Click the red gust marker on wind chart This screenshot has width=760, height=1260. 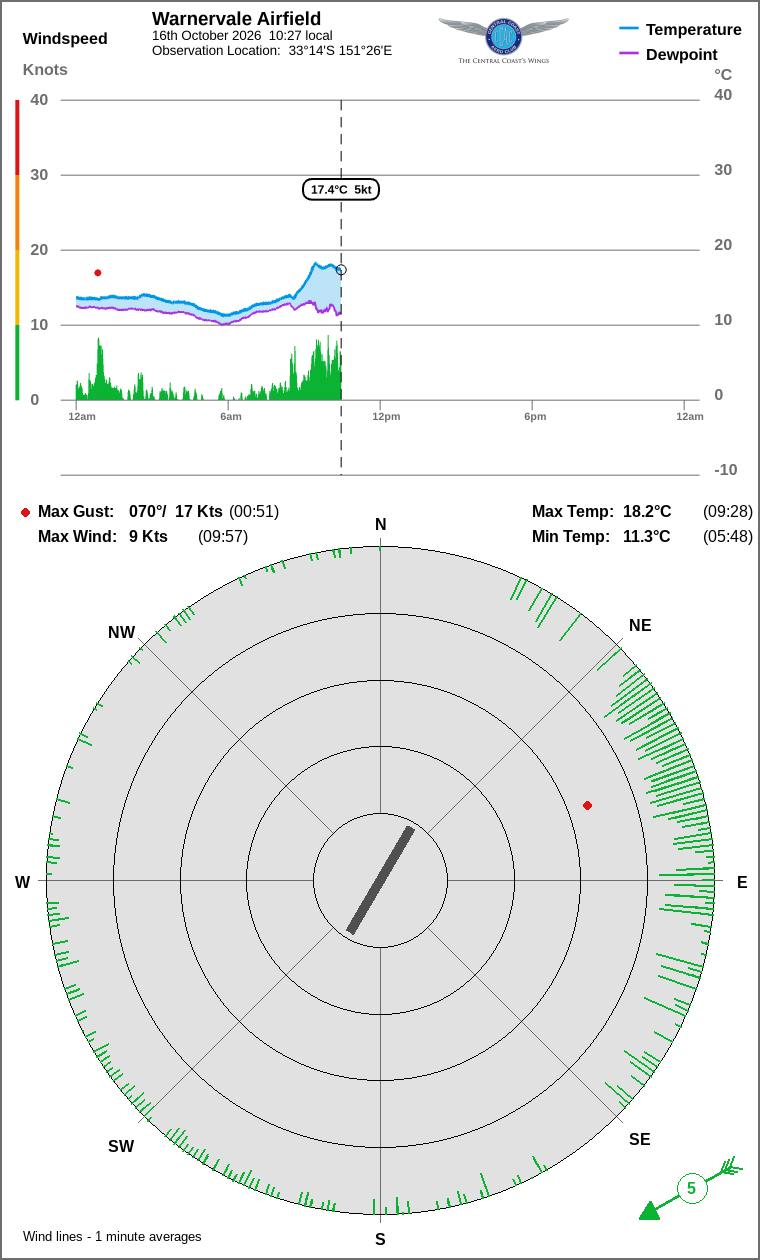[x=97, y=272]
